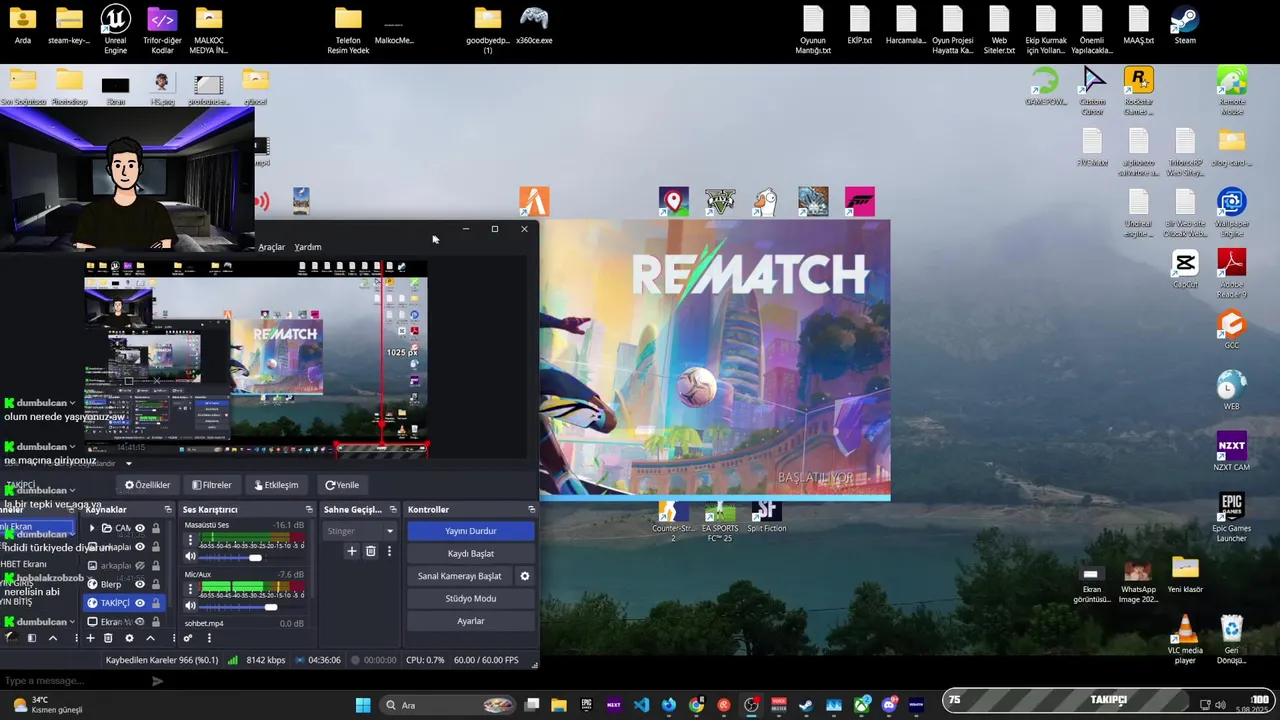Open the Steam desktop shortcut
The height and width of the screenshot is (720, 1280).
[x=1185, y=26]
